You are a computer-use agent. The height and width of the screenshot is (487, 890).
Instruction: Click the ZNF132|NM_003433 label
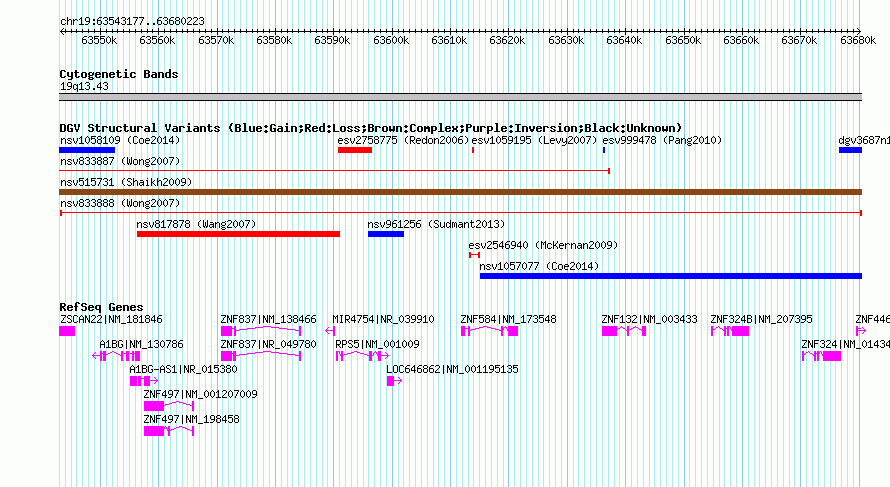(x=650, y=320)
